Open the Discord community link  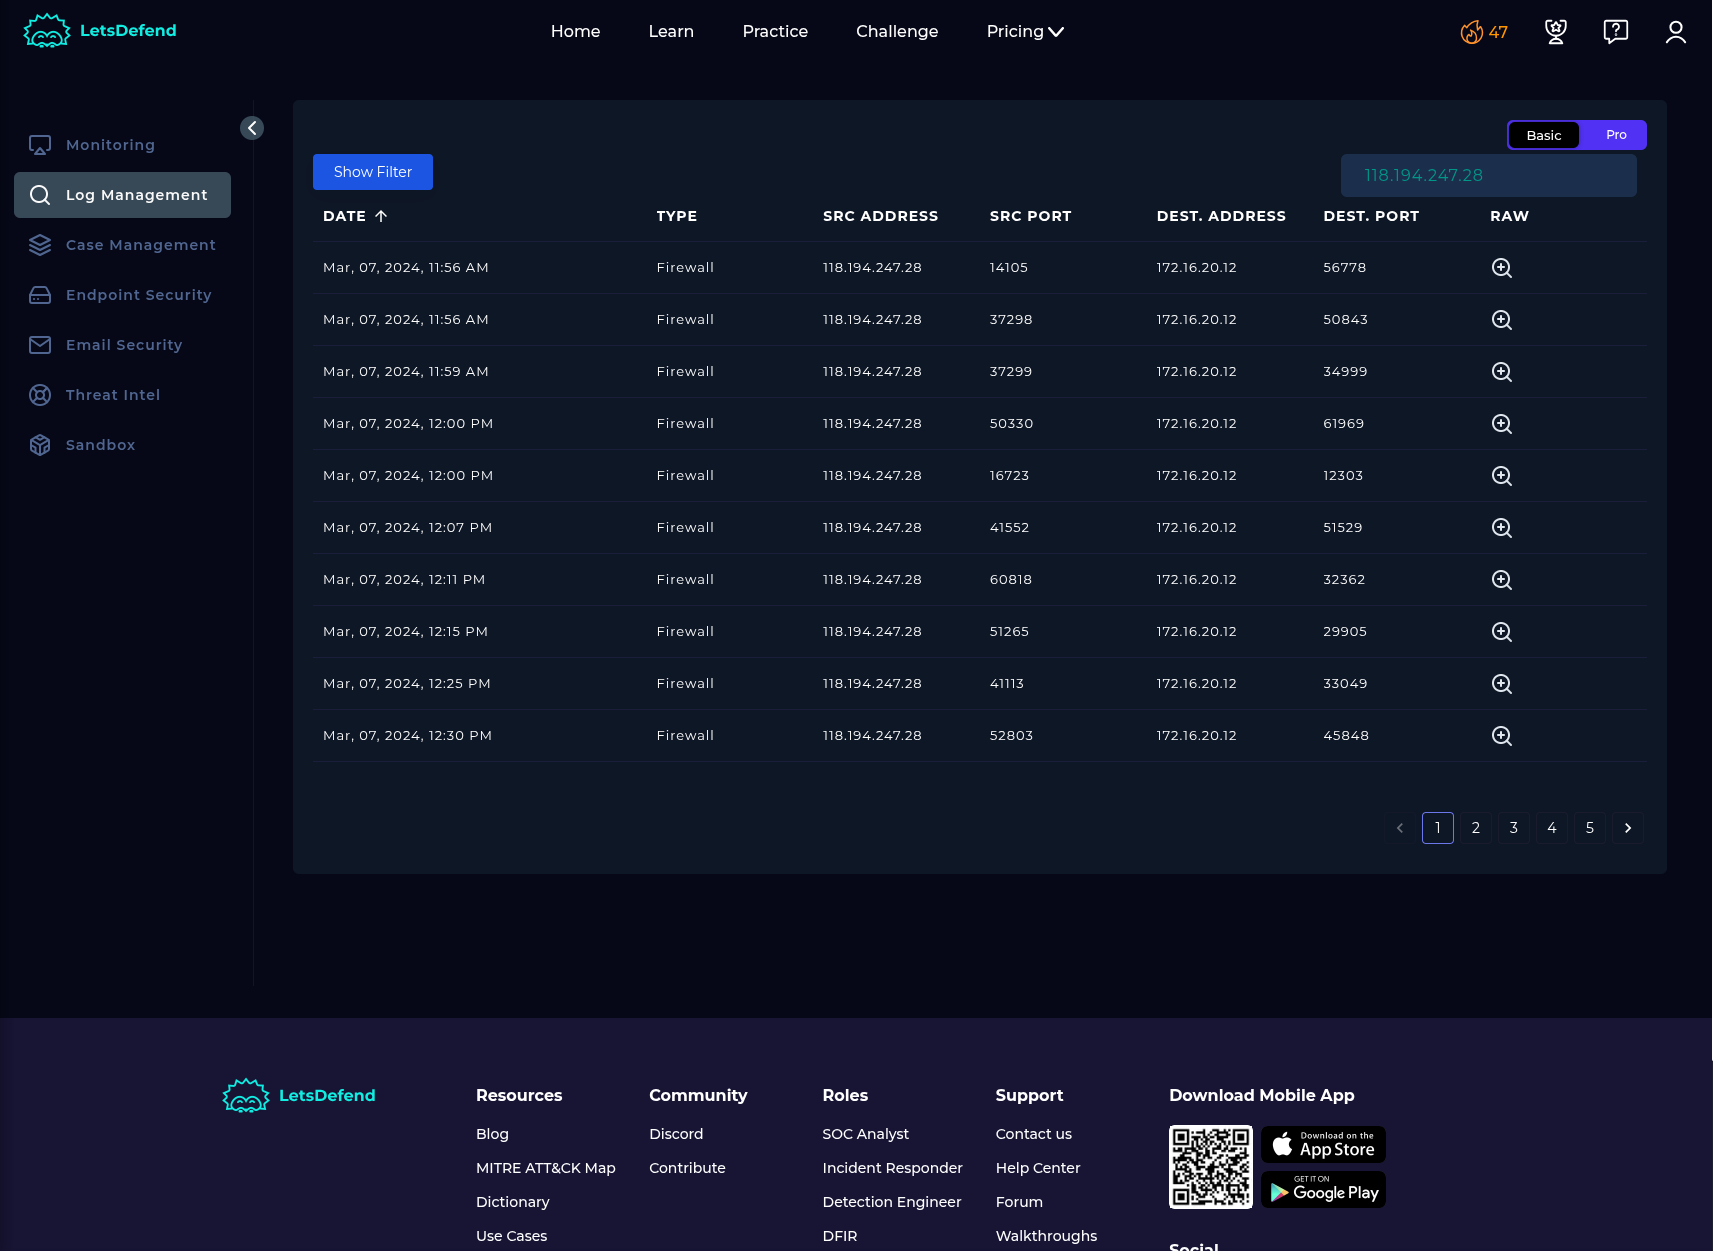tap(676, 1134)
